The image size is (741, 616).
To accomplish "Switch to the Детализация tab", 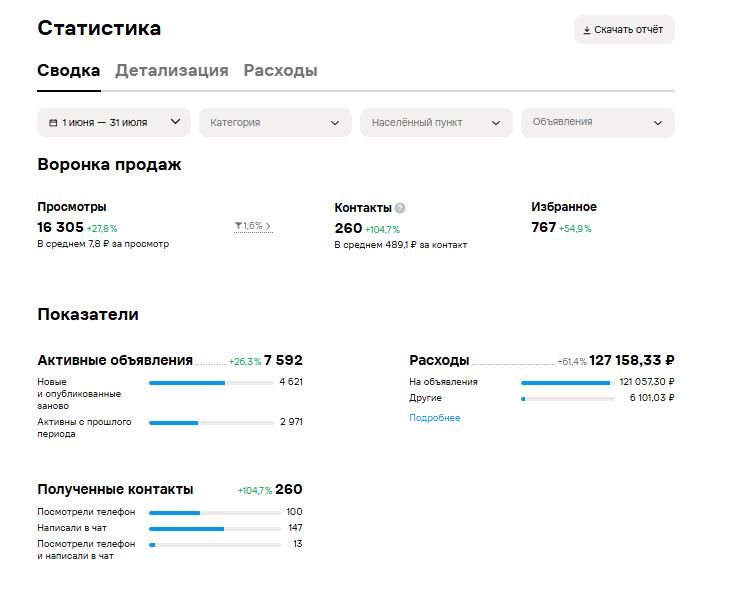I will [172, 70].
